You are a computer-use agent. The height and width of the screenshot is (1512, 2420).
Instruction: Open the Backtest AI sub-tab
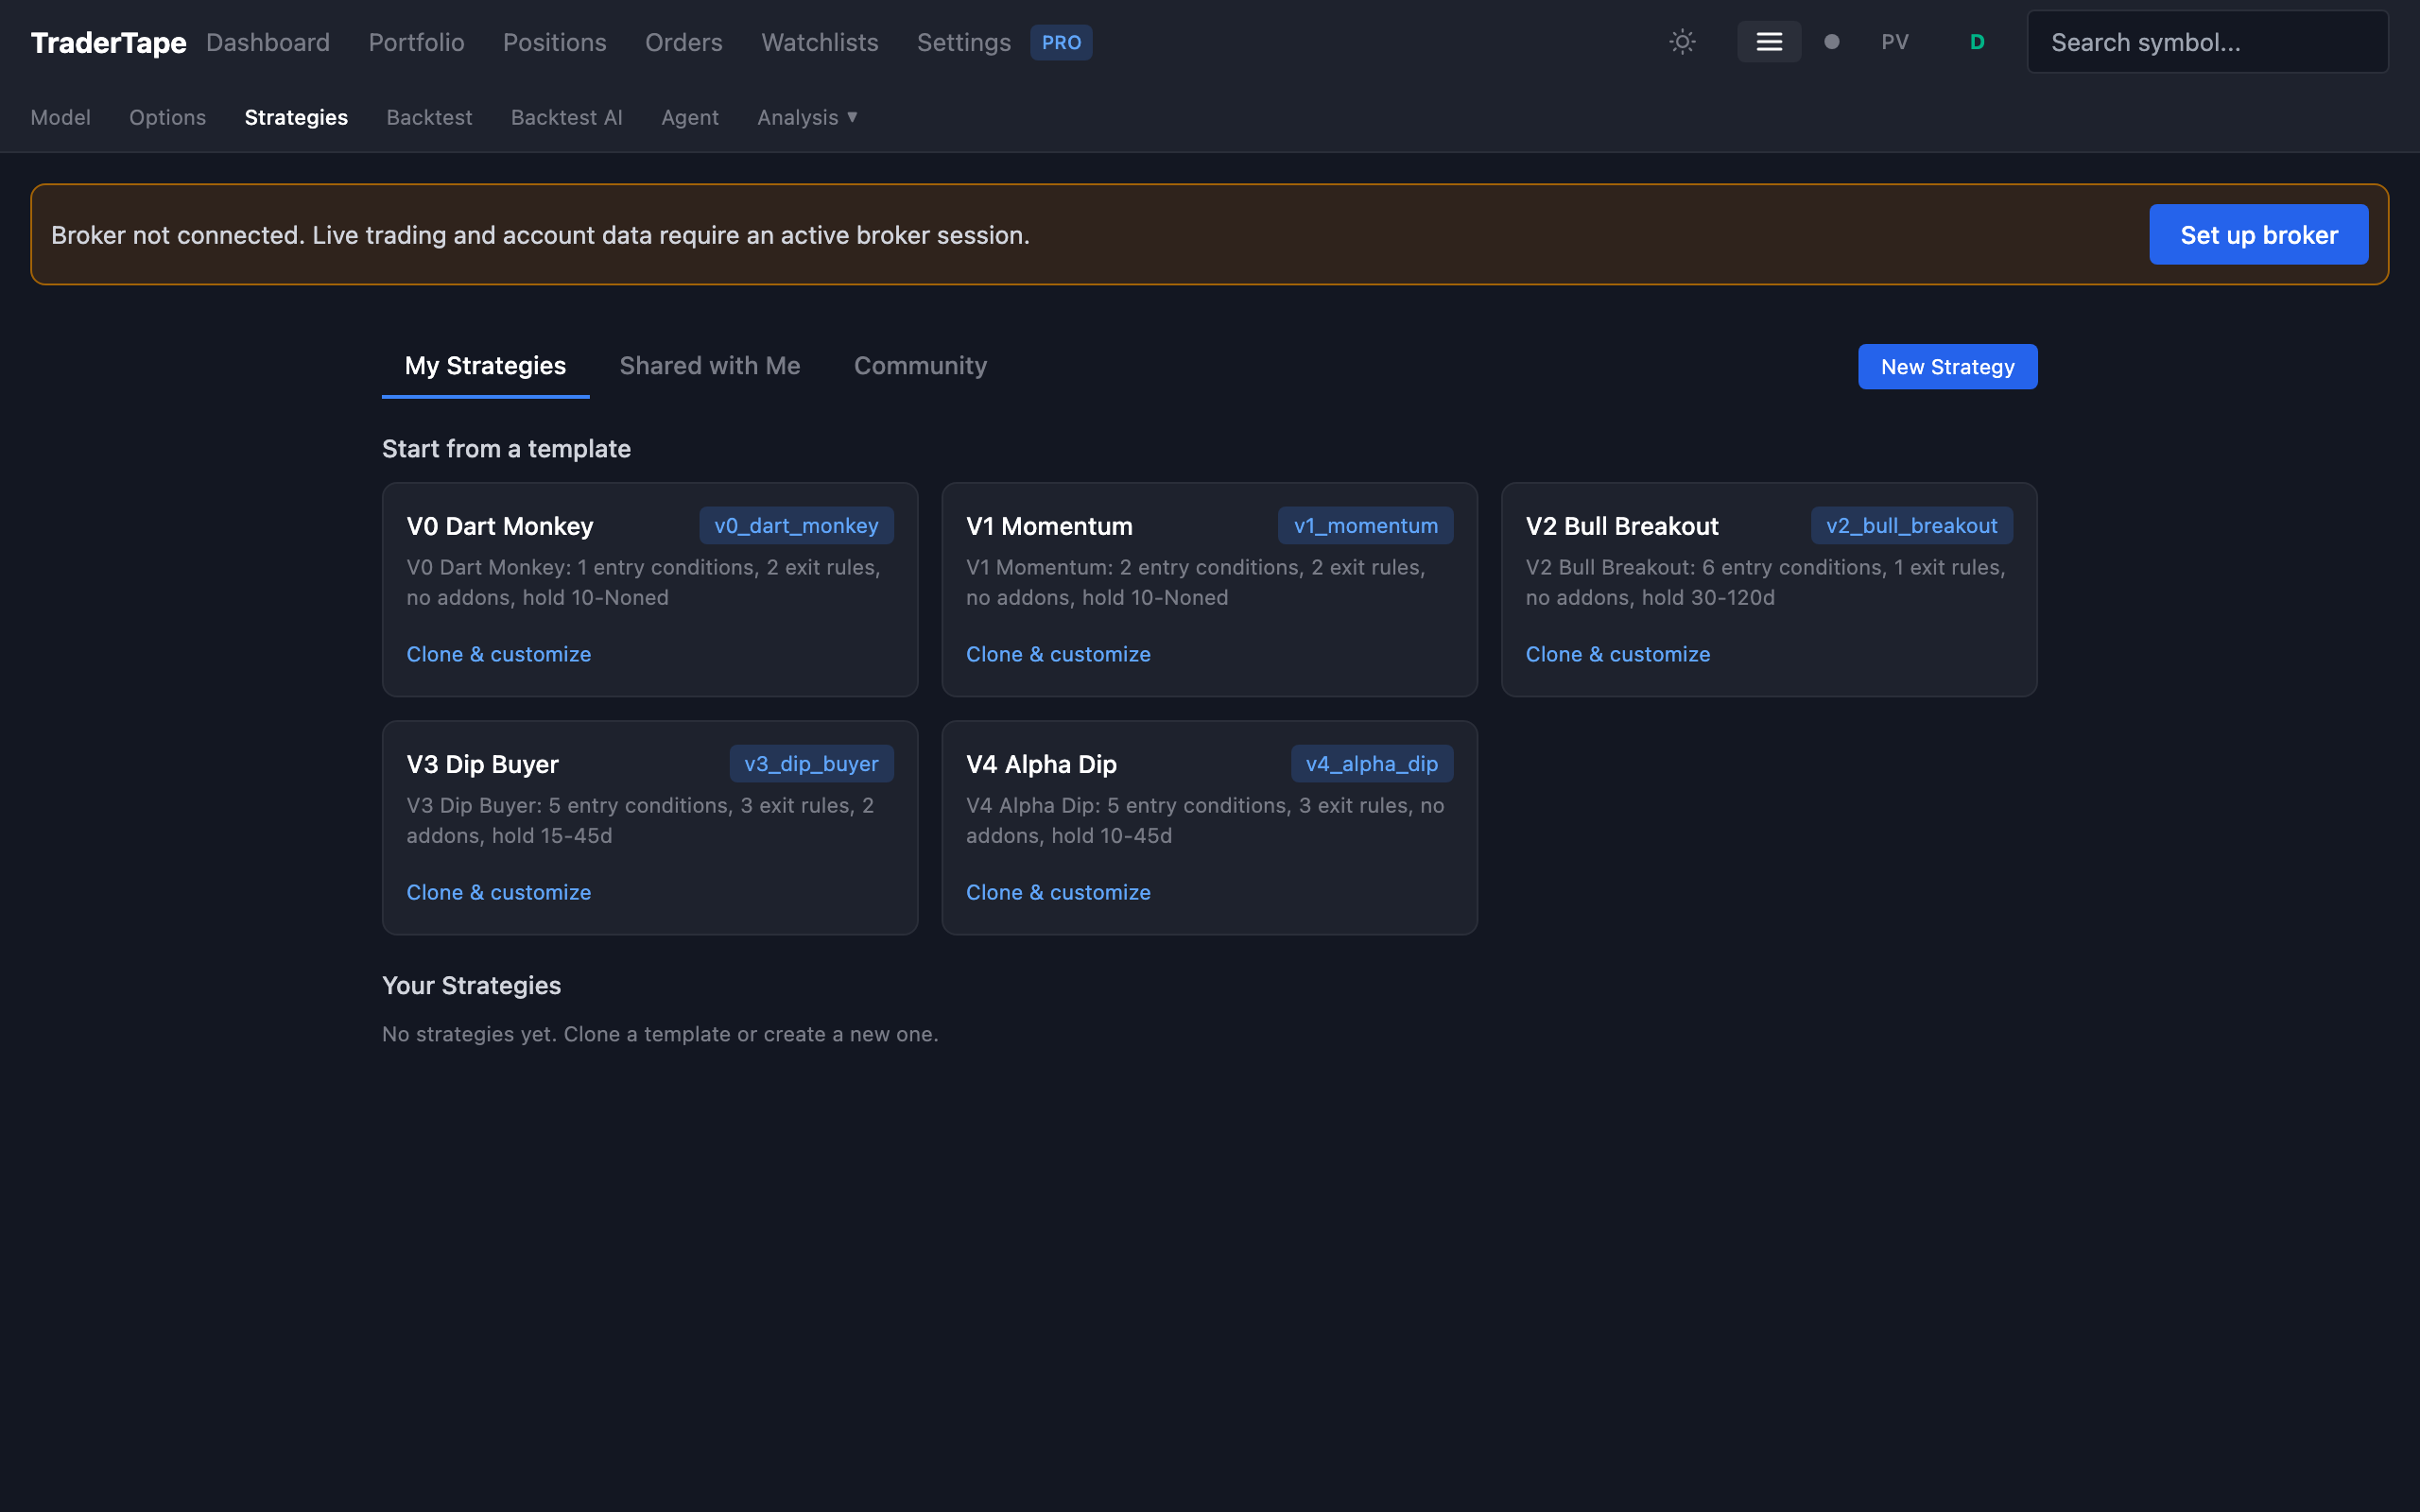pyautogui.click(x=566, y=118)
